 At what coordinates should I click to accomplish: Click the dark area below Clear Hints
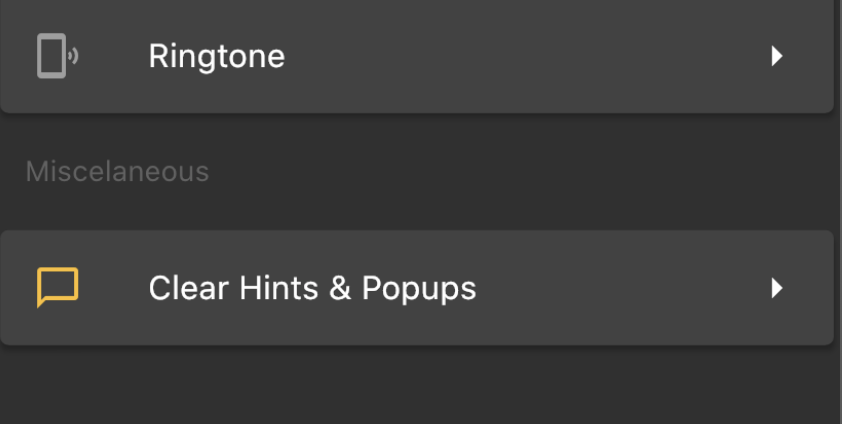coord(416,388)
